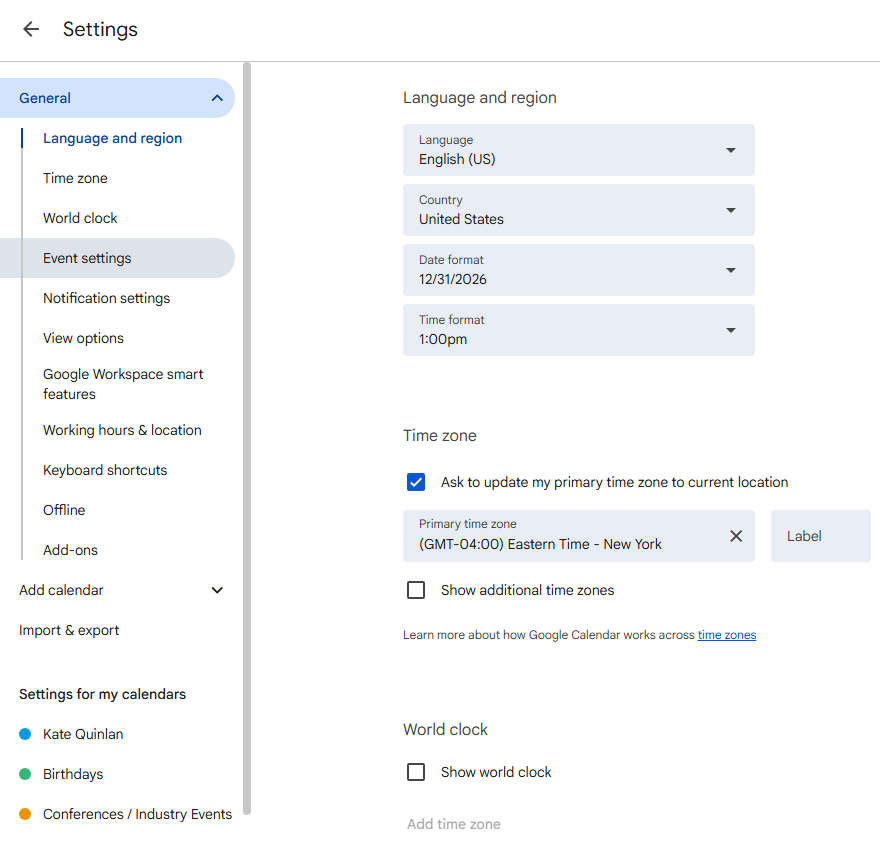880x842 pixels.
Task: Open Birthdays calendar settings
Action: point(73,774)
